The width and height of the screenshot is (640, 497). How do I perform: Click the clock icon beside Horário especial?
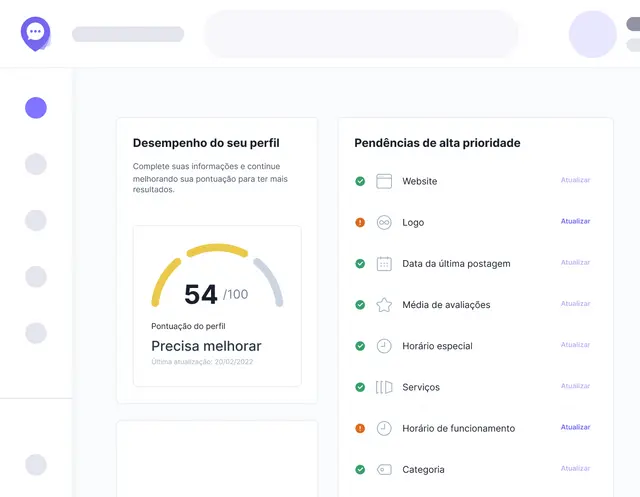point(384,346)
